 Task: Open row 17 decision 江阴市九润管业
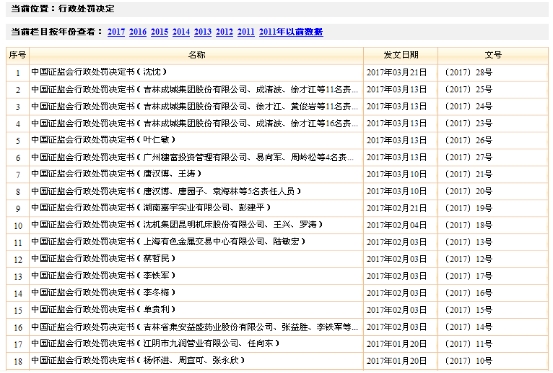(155, 343)
